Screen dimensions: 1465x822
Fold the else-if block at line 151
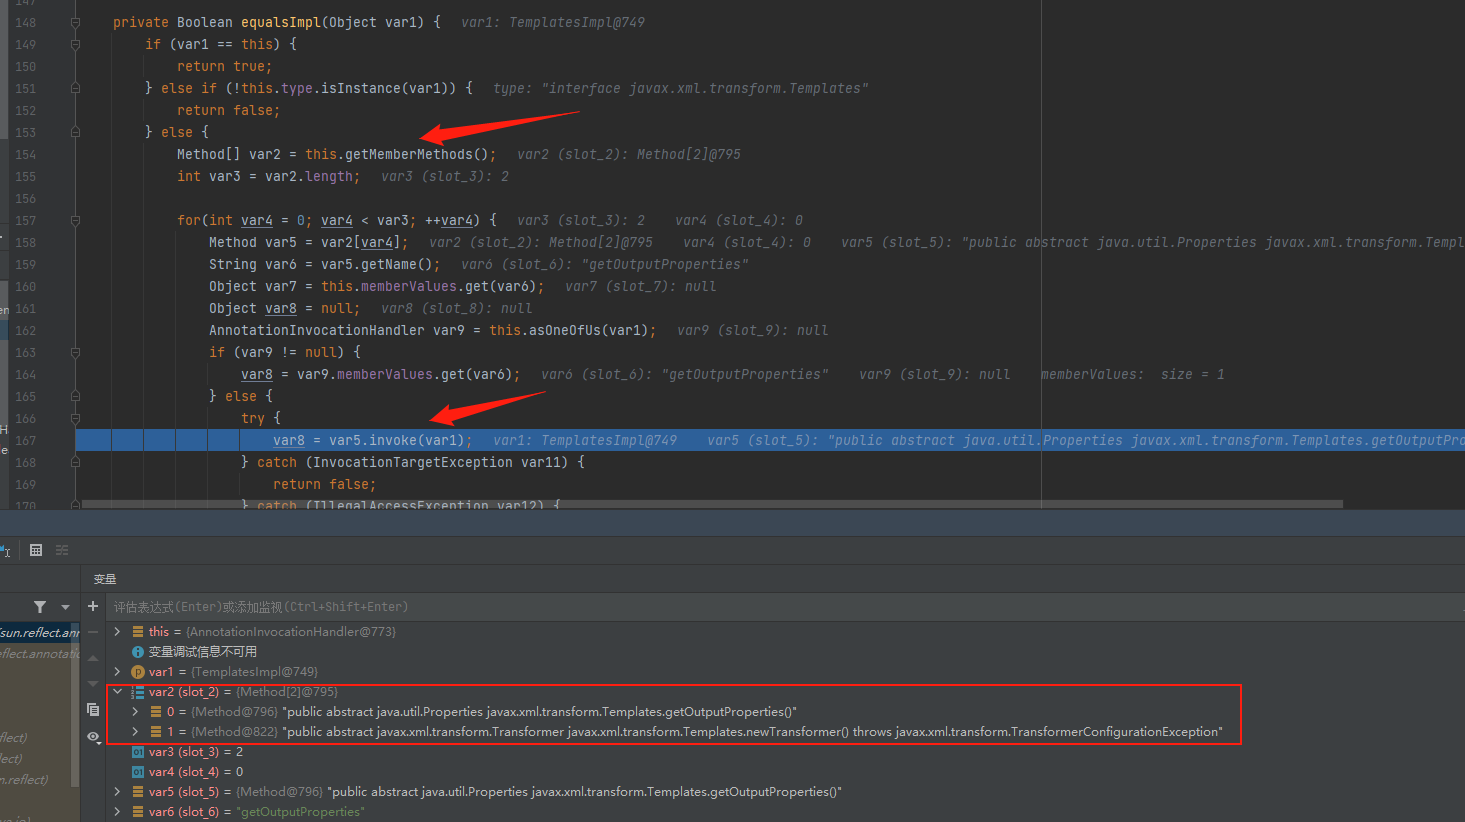tap(75, 88)
